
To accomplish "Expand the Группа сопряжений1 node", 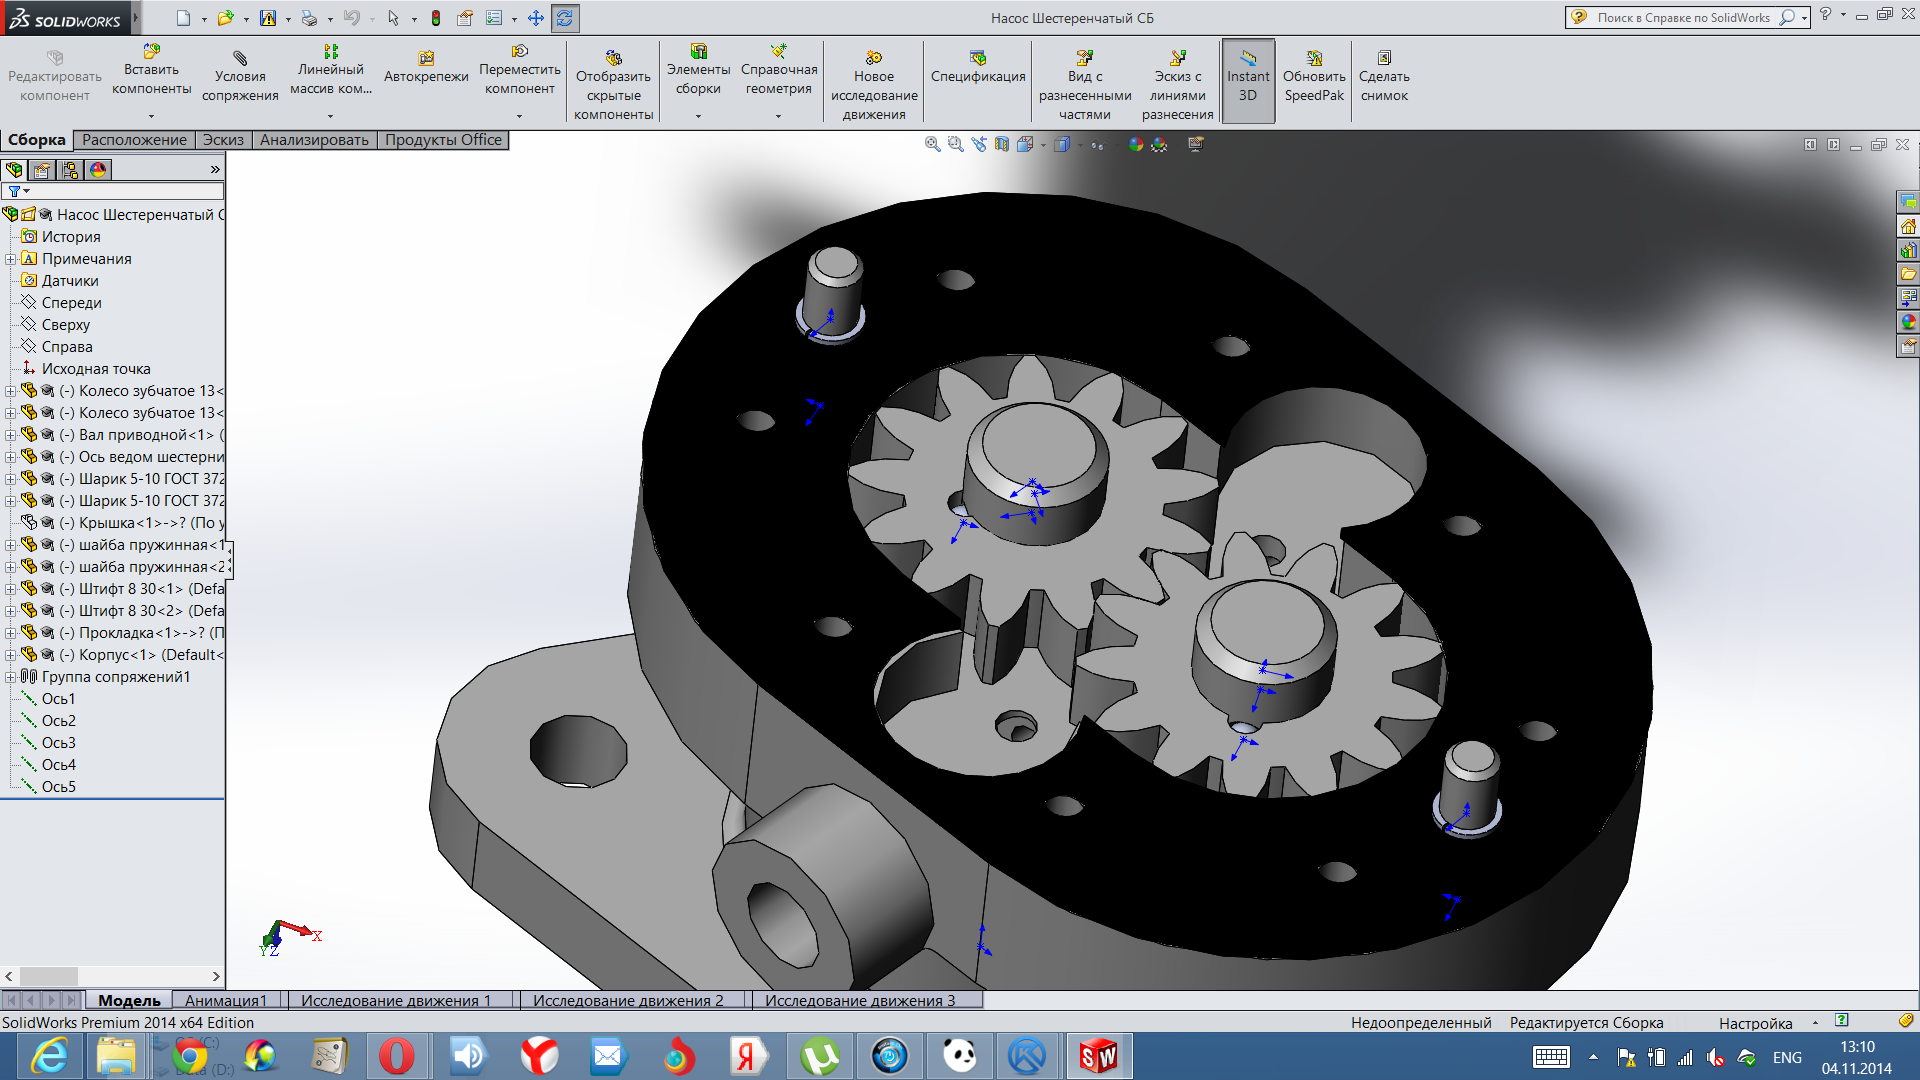I will coord(11,677).
